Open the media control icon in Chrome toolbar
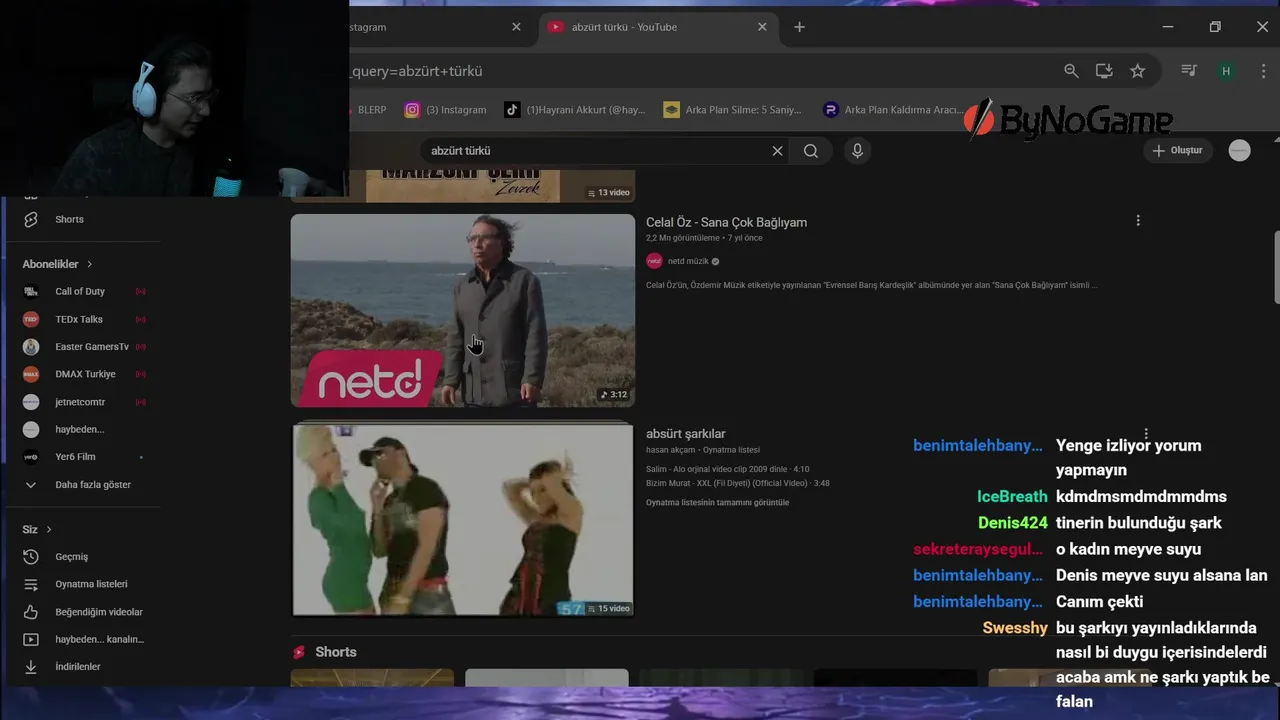This screenshot has height=720, width=1280. [x=1189, y=71]
